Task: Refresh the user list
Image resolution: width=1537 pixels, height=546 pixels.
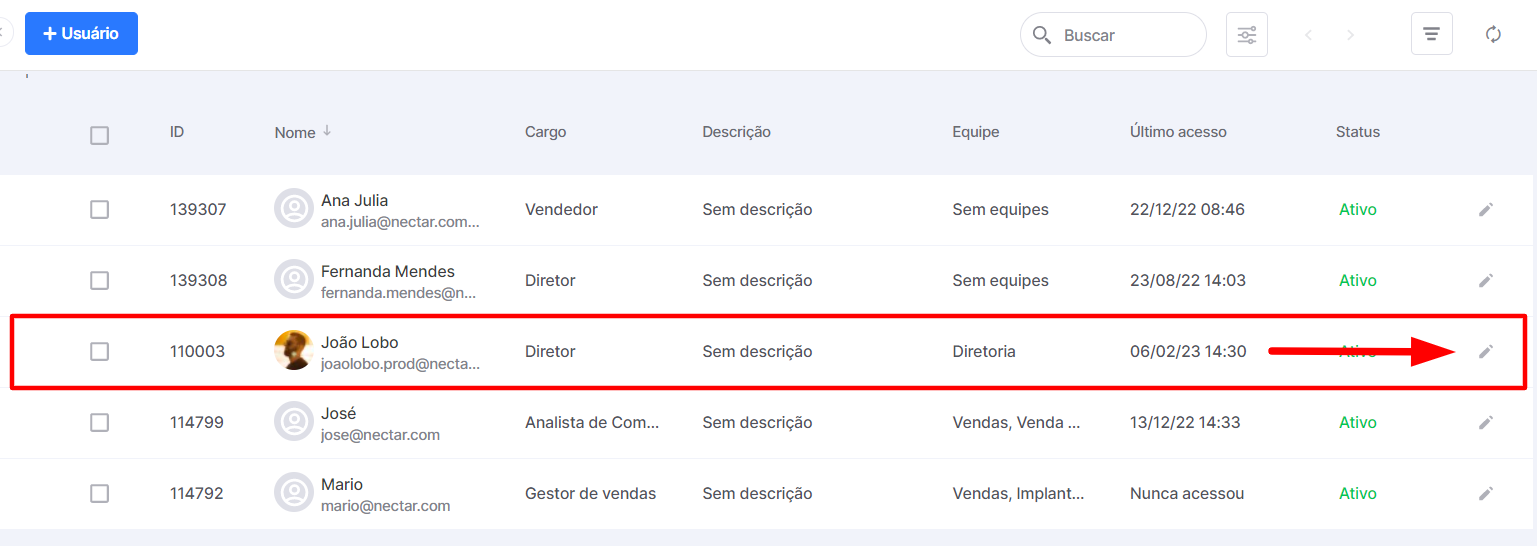Action: (x=1493, y=35)
